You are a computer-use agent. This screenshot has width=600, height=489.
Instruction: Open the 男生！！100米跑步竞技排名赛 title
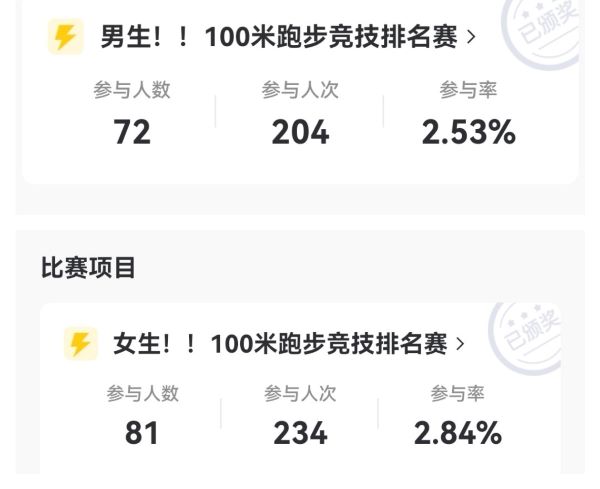[x=278, y=38]
